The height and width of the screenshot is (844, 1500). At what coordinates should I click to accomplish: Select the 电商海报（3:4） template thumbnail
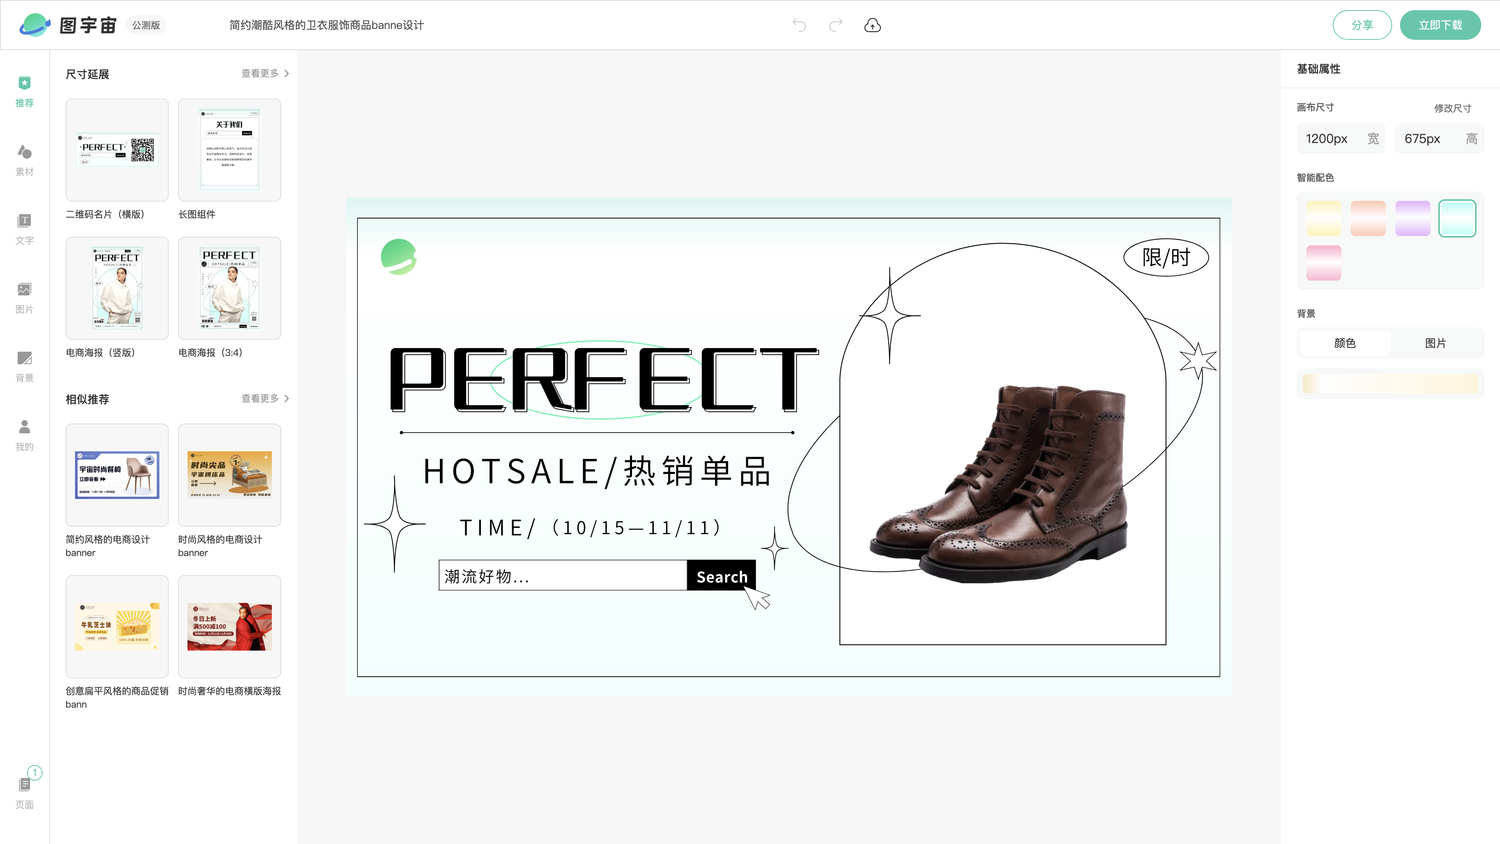pos(229,288)
